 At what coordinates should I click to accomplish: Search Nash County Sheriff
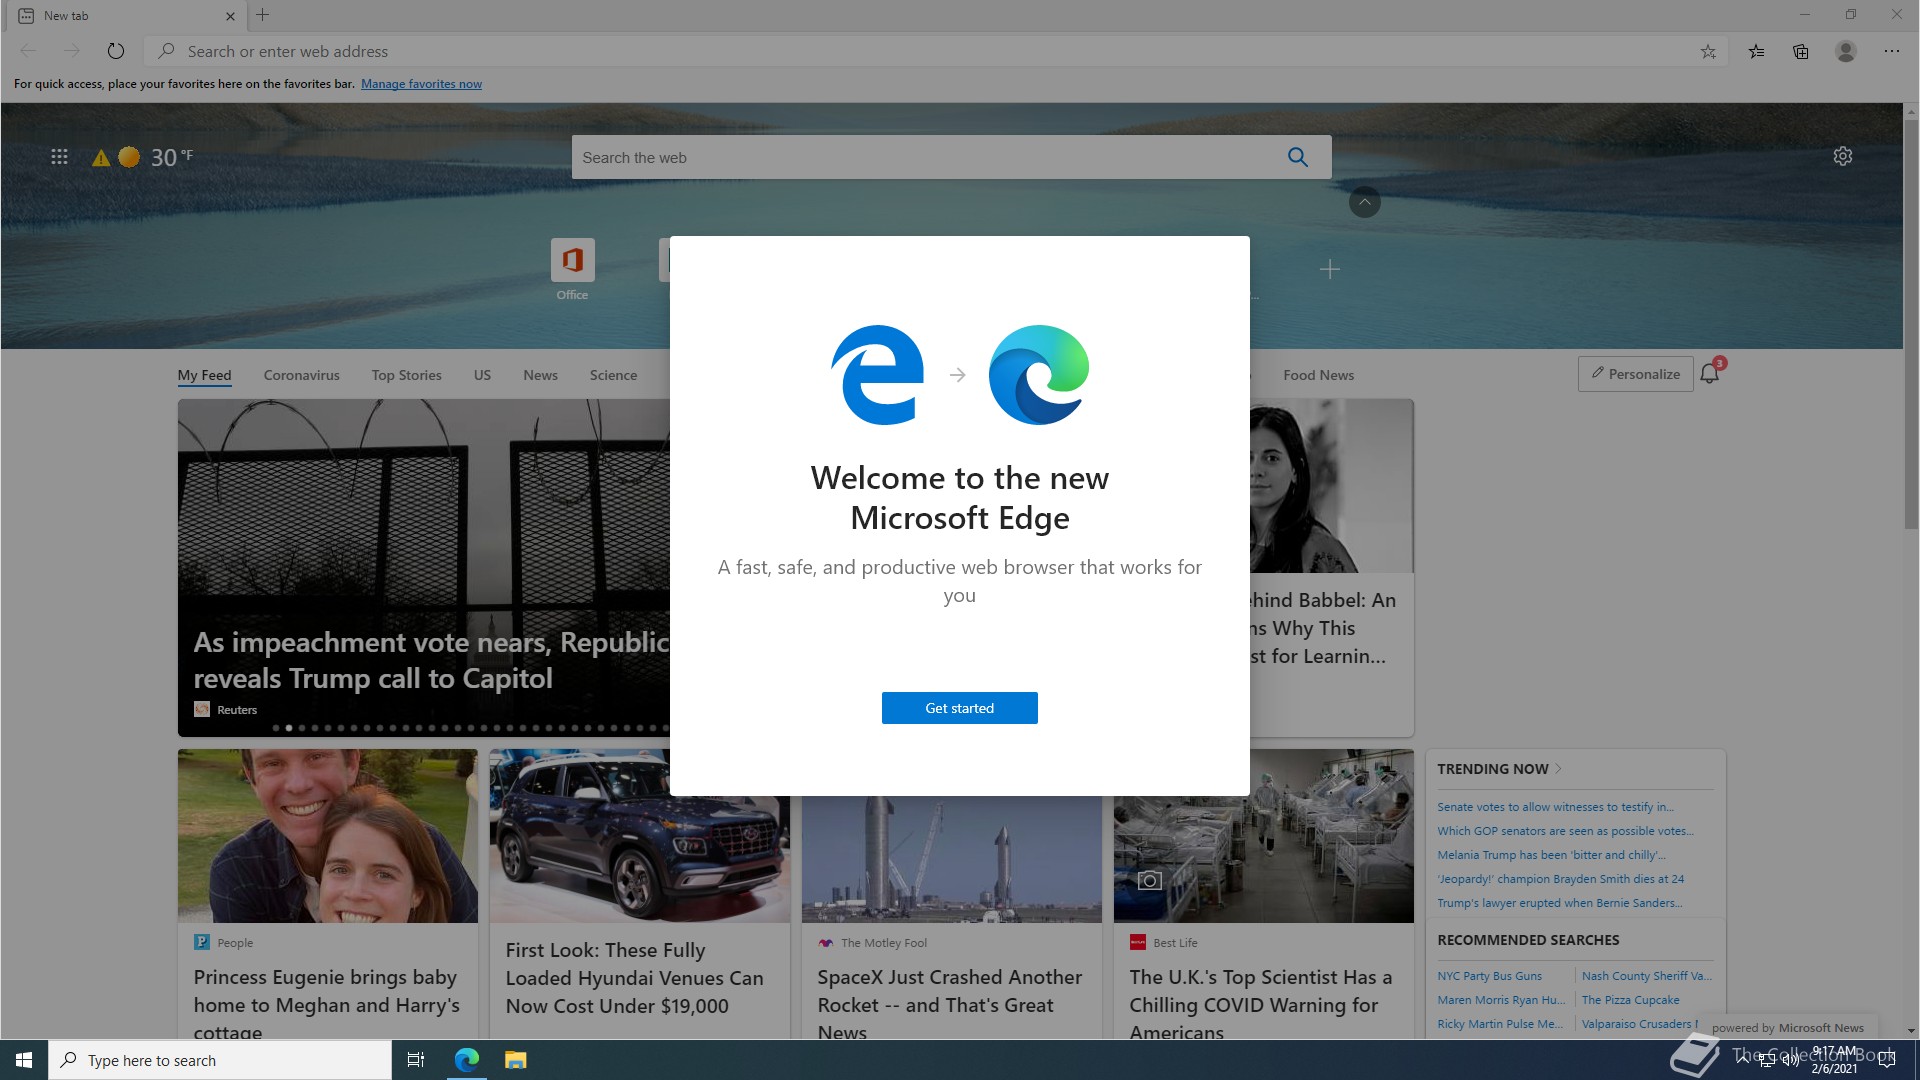pos(1646,976)
